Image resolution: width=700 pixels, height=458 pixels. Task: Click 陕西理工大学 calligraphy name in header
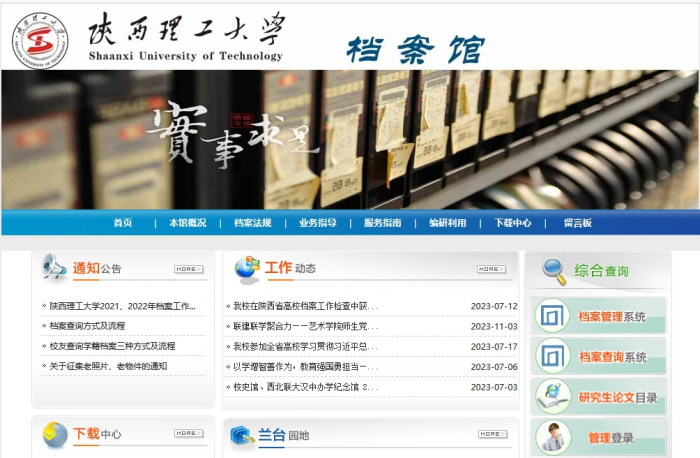coord(187,29)
